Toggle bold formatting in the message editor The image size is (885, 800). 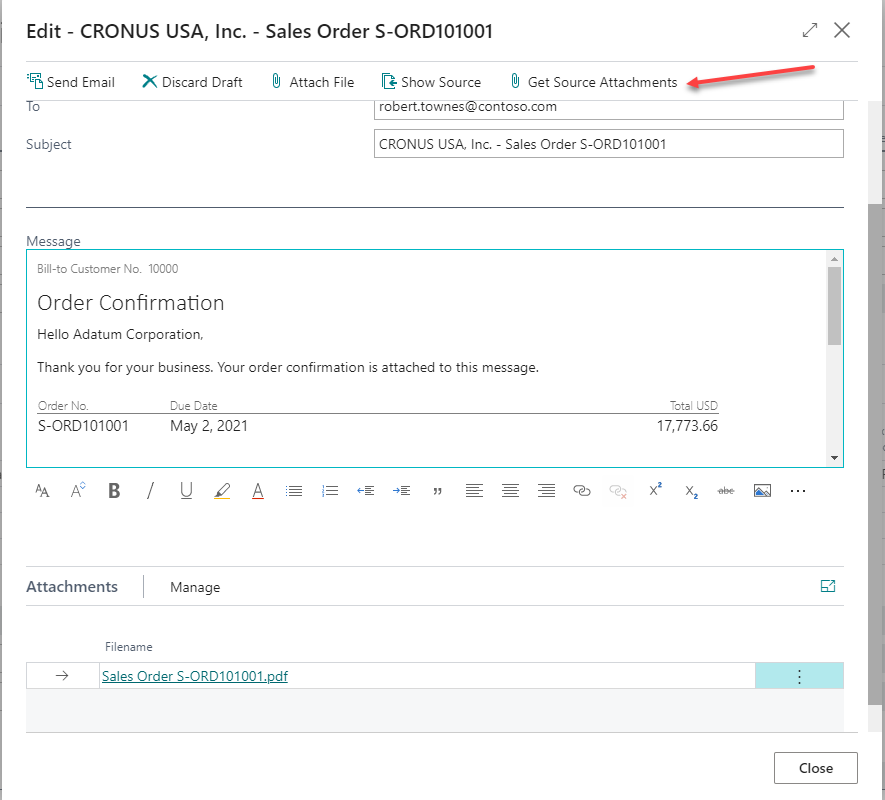[x=114, y=490]
